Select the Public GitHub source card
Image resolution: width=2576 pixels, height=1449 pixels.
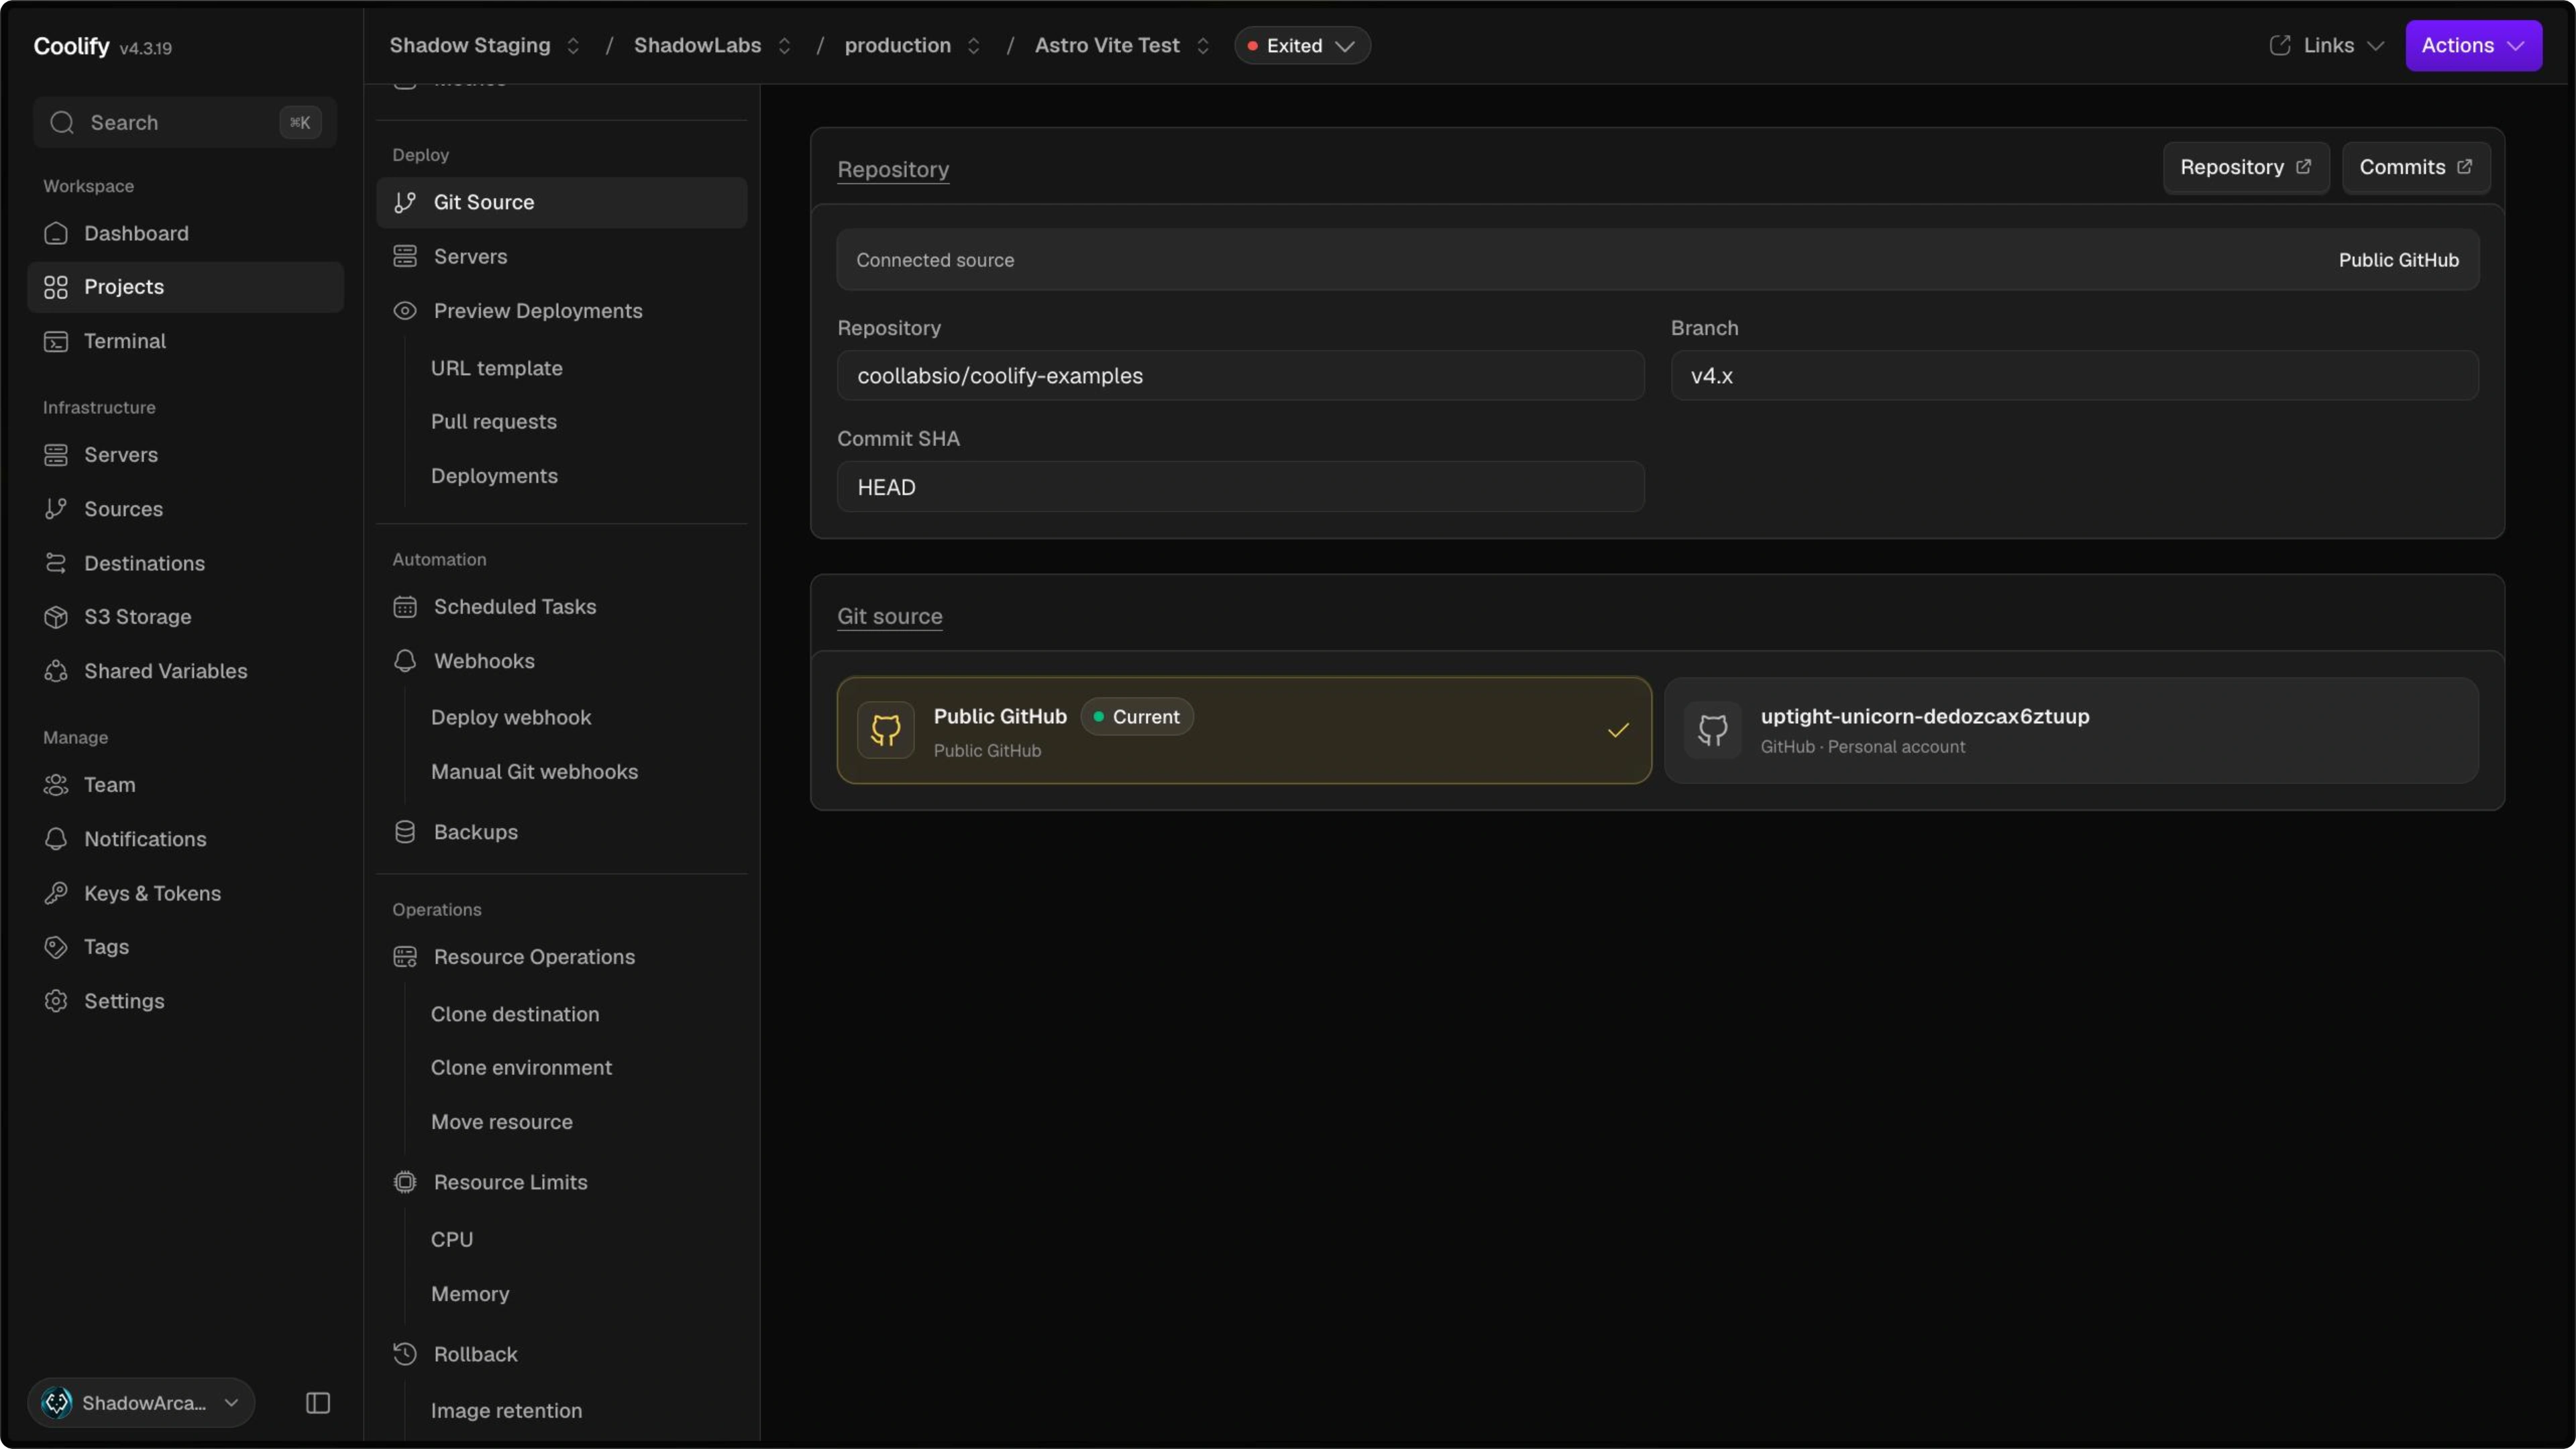1244,730
